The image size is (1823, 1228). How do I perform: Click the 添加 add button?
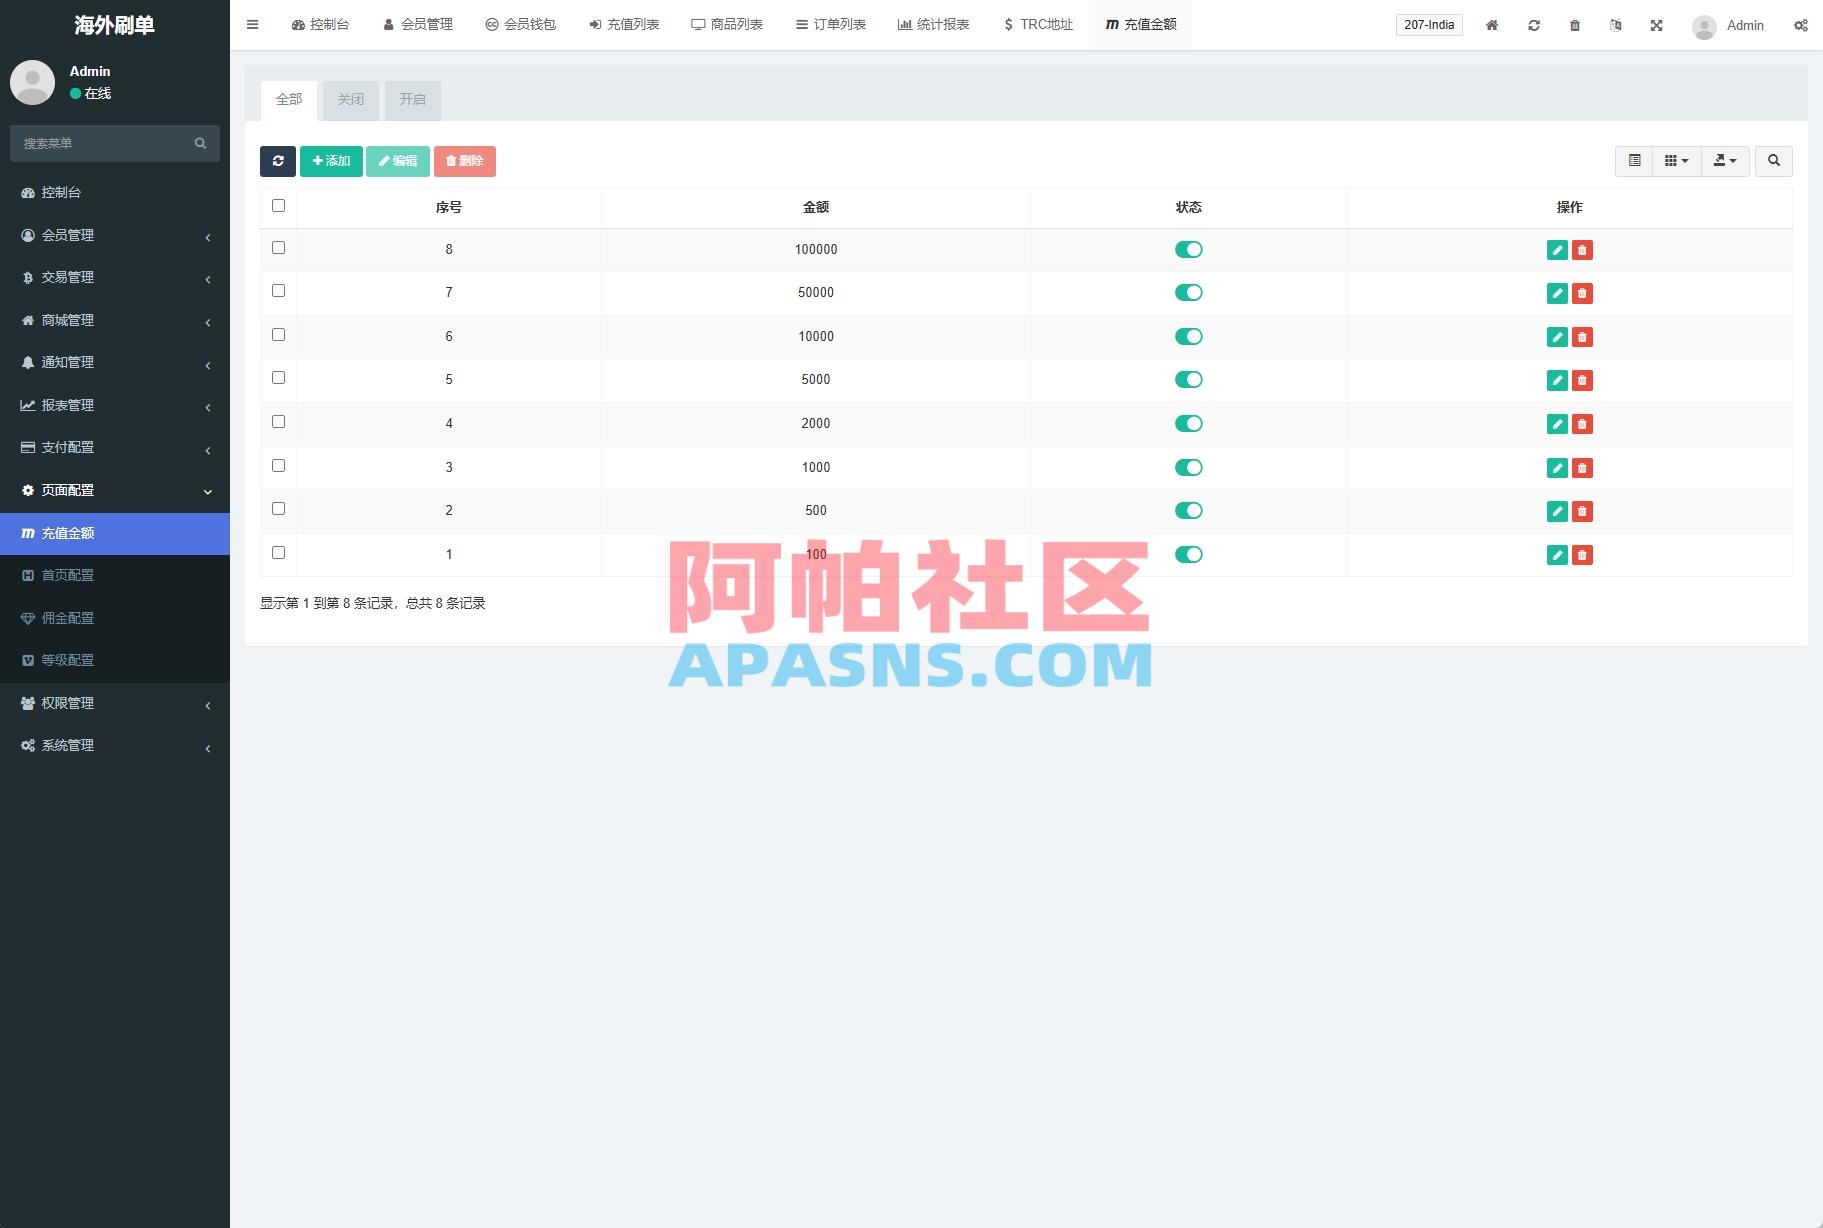pyautogui.click(x=331, y=161)
